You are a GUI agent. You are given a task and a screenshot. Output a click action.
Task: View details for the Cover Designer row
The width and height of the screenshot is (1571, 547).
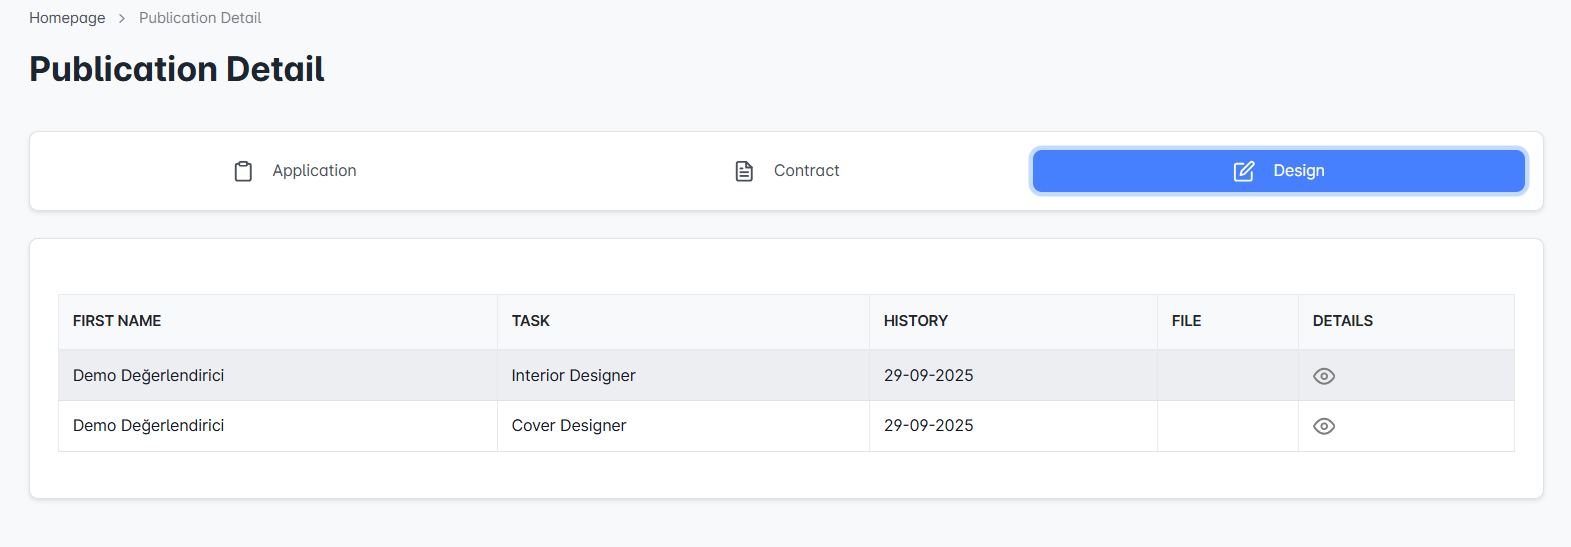(x=1323, y=426)
